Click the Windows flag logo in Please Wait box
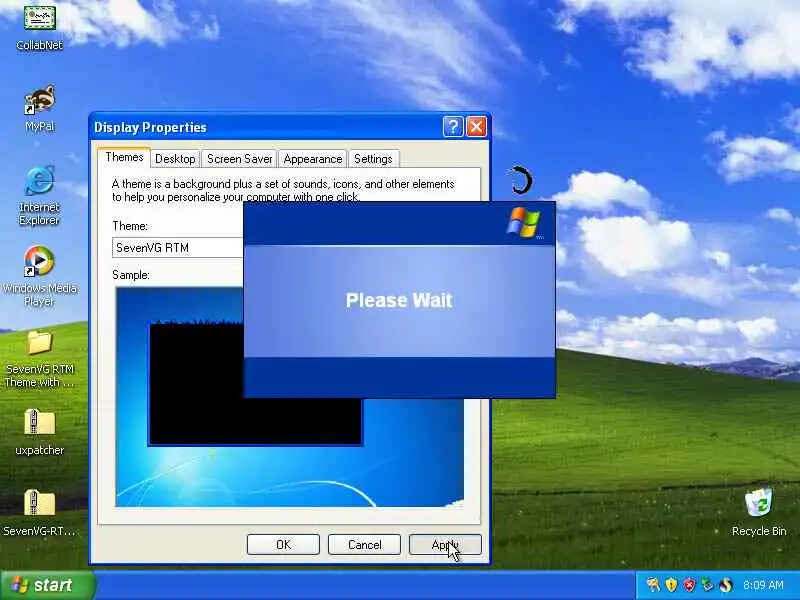Viewport: 800px width, 600px height. [x=524, y=222]
